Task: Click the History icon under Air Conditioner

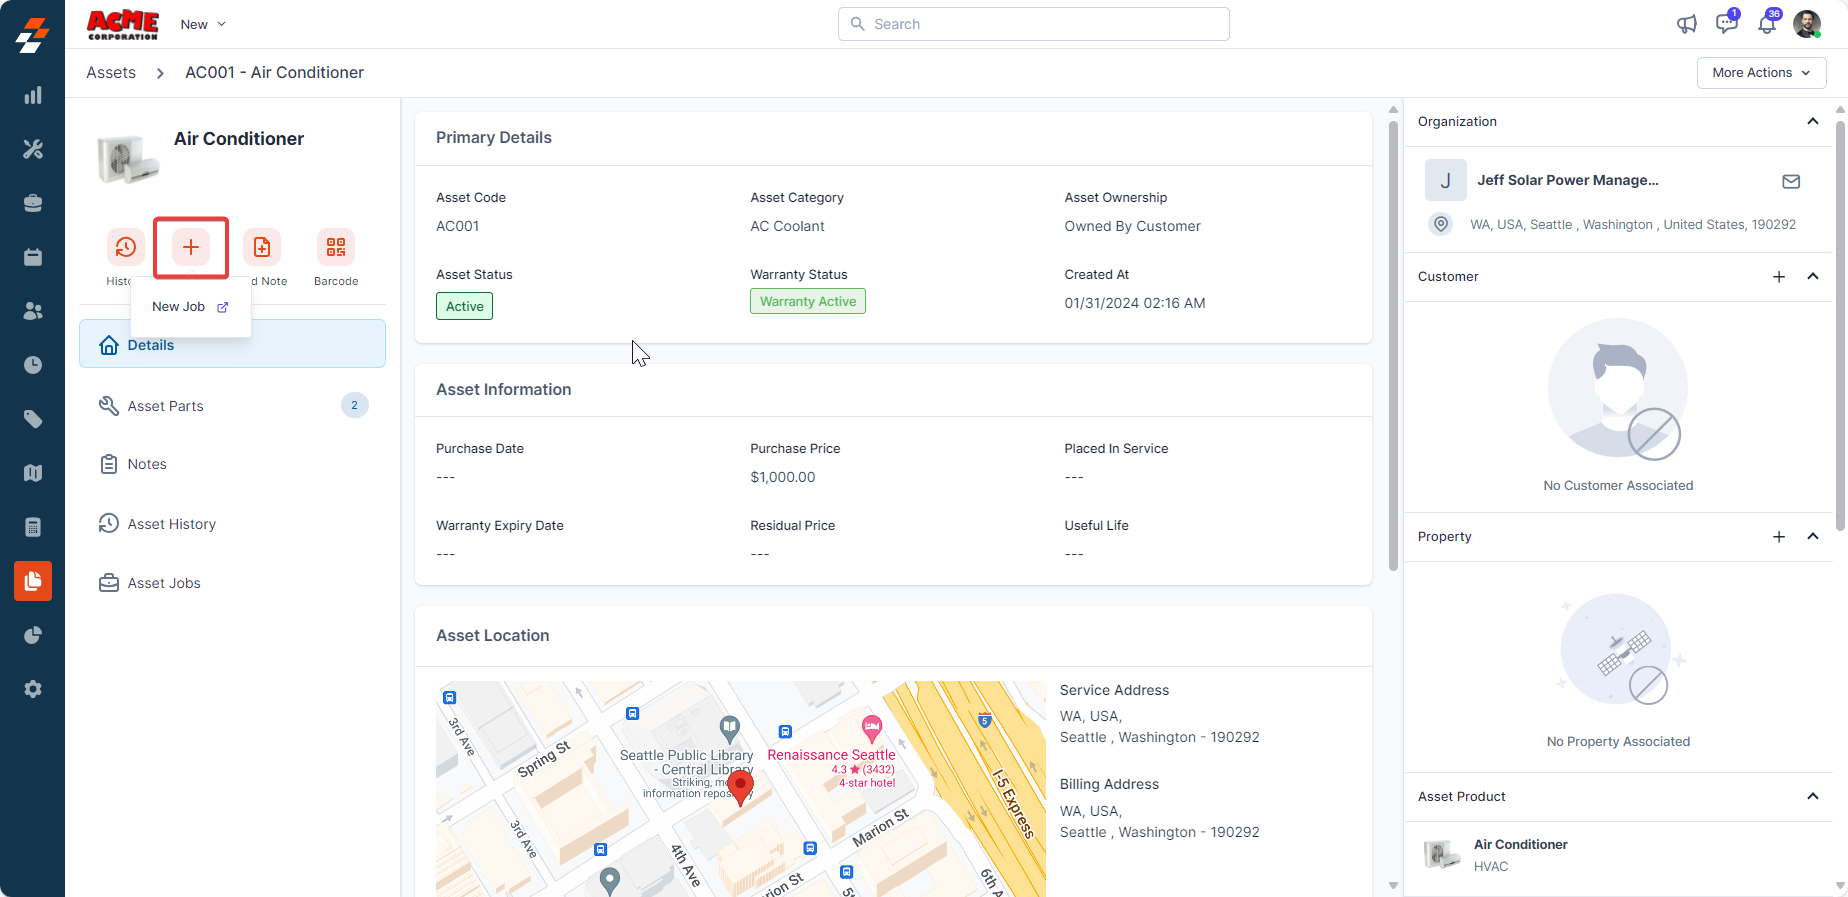Action: (125, 247)
